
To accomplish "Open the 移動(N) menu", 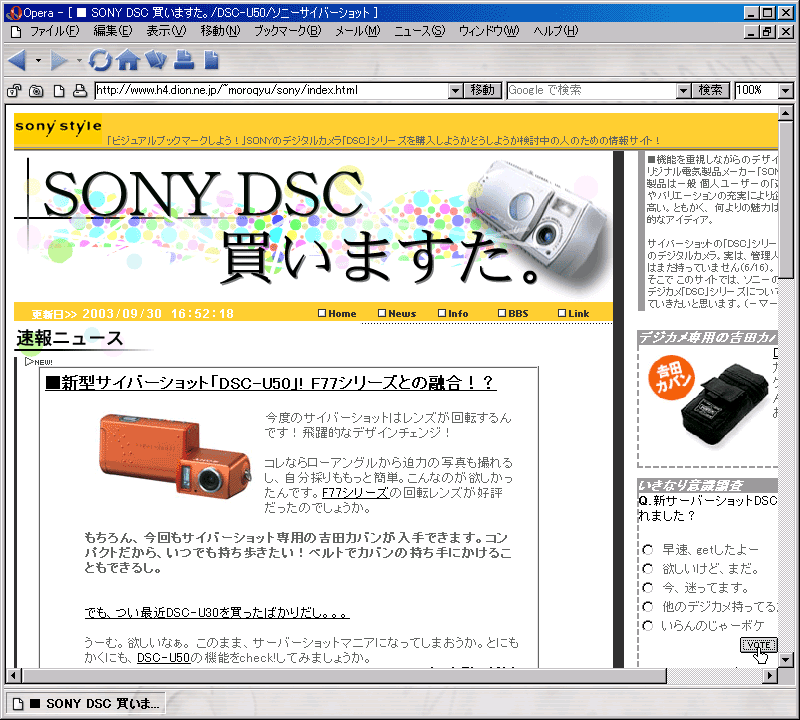I will coord(220,32).
